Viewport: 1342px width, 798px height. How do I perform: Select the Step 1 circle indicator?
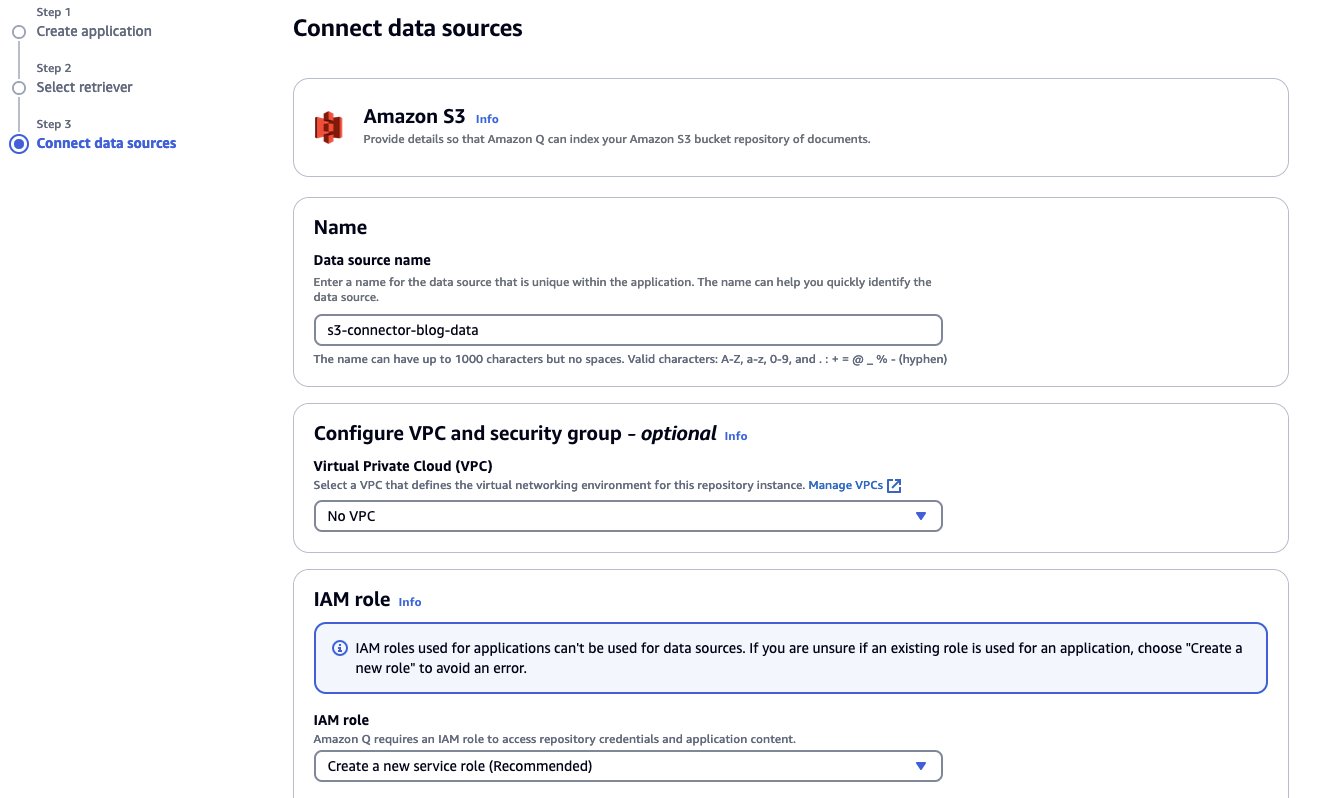(x=18, y=32)
